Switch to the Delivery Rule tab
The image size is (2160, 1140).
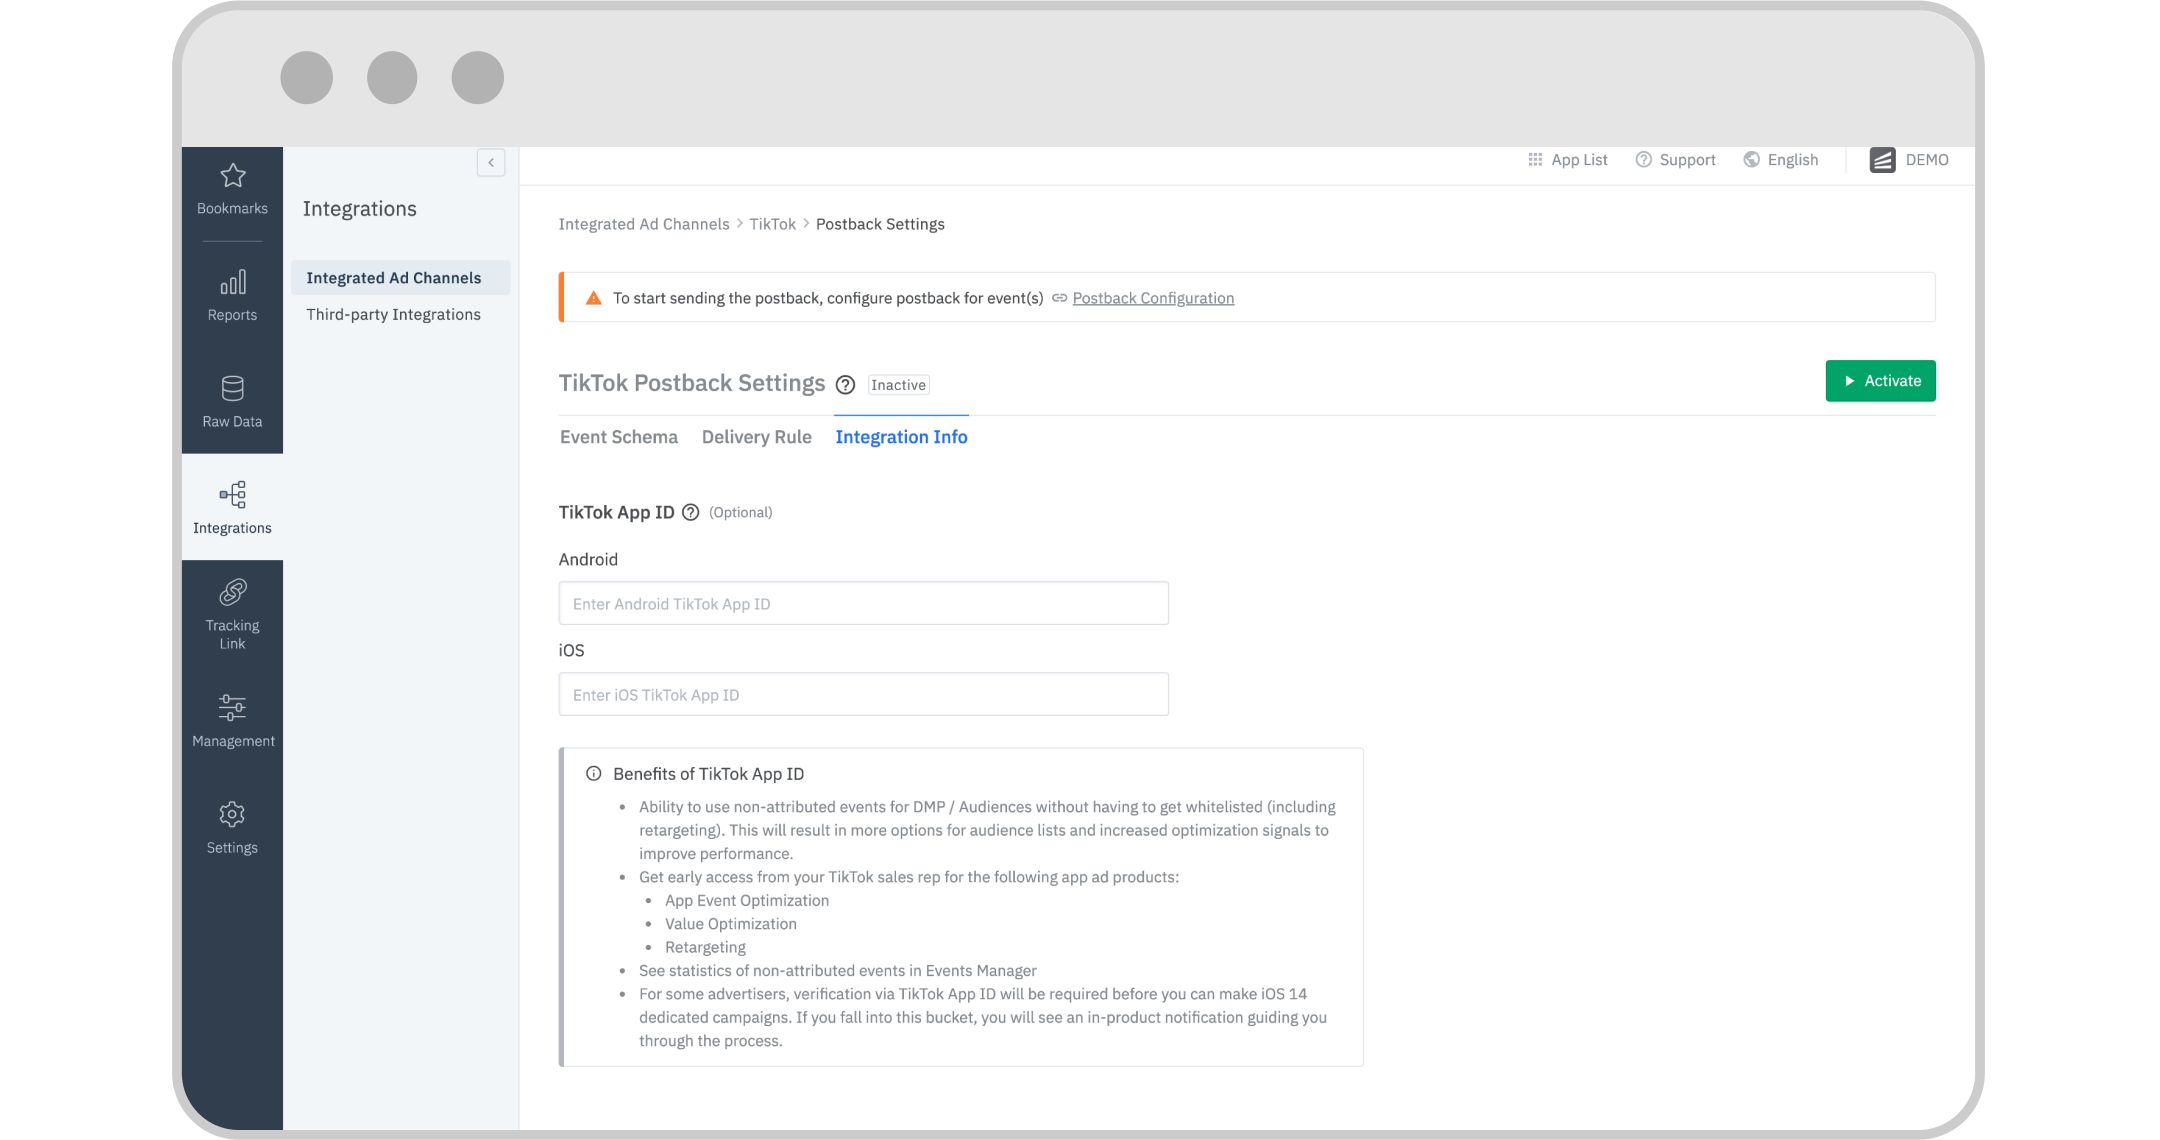(756, 437)
